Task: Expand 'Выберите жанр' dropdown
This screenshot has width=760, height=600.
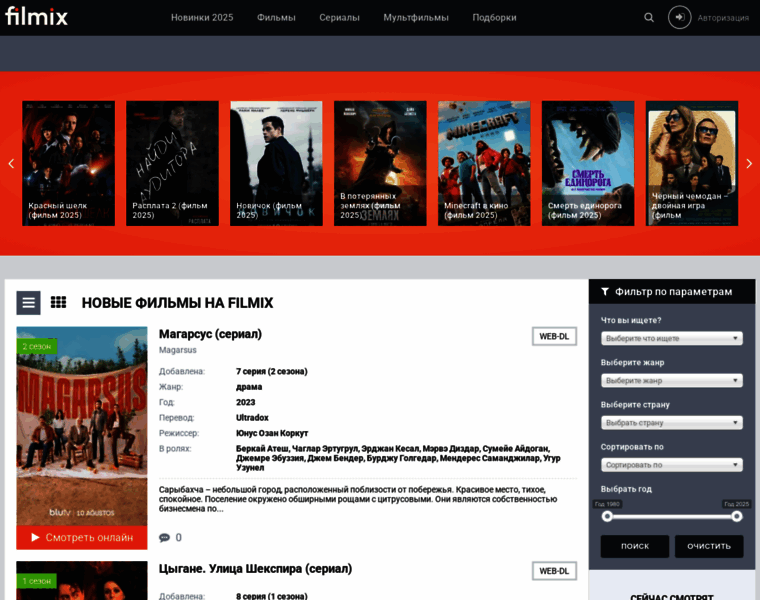Action: [672, 380]
